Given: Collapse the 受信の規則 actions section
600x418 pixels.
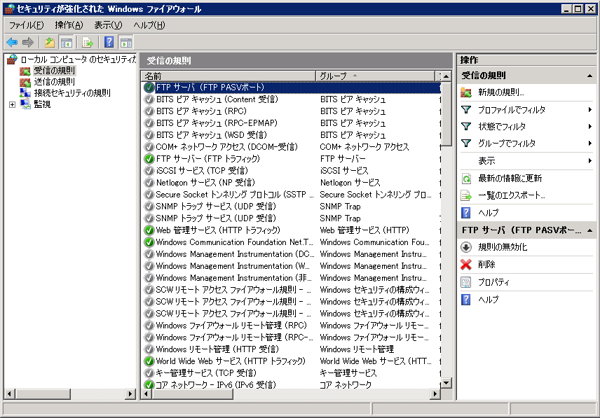Looking at the screenshot, I should 590,76.
